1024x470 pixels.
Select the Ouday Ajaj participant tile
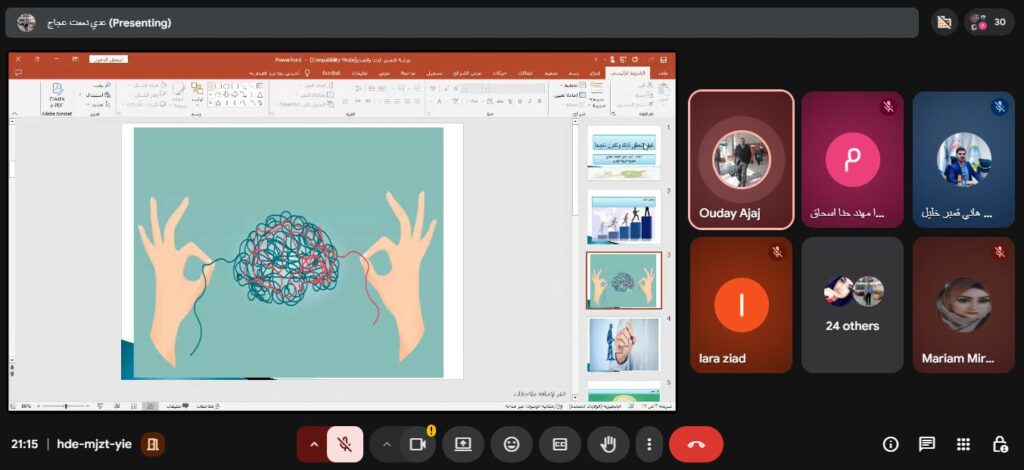(x=741, y=160)
